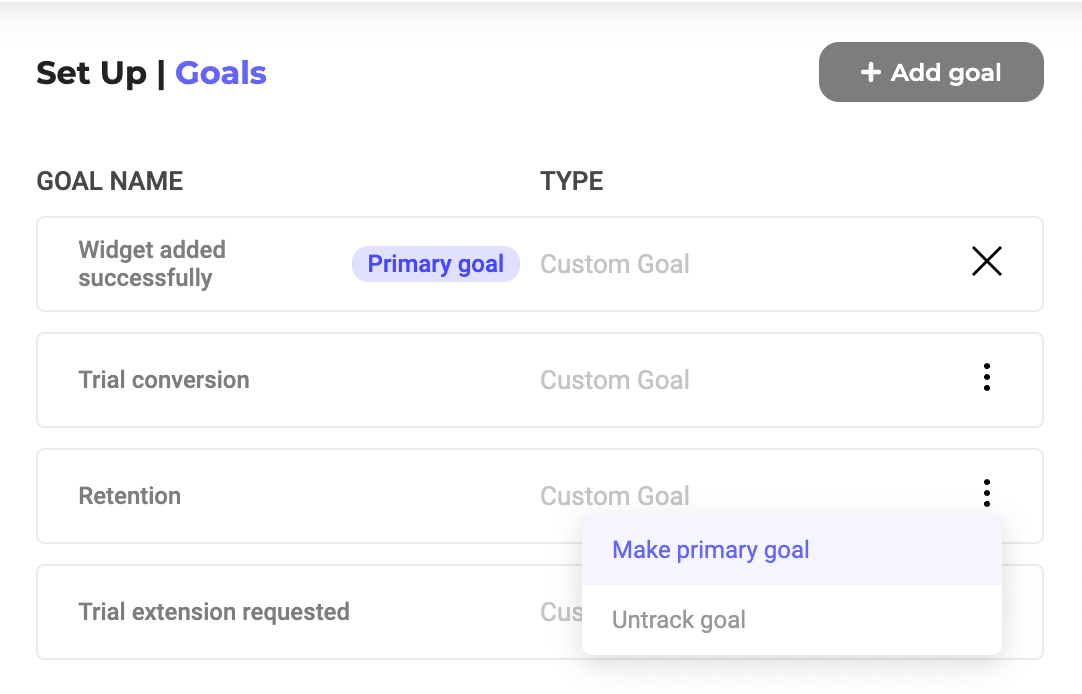The width and height of the screenshot is (1082, 694).
Task: Select the Trial extension requested goal
Action: 214,612
